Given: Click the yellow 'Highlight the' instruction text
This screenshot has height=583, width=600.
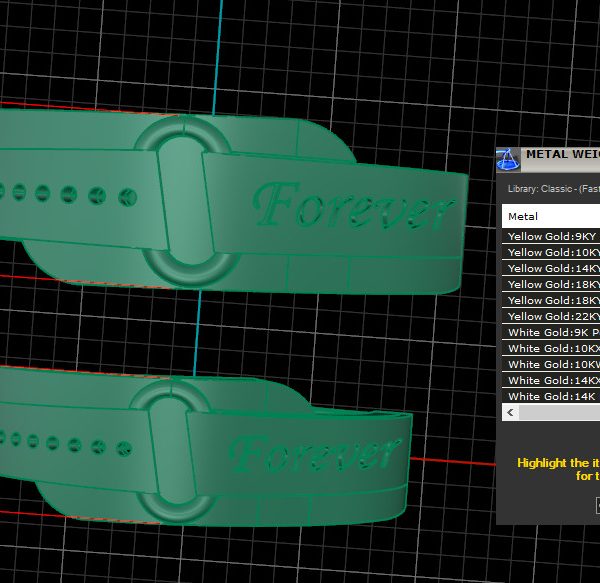Looking at the screenshot, I should [x=557, y=463].
